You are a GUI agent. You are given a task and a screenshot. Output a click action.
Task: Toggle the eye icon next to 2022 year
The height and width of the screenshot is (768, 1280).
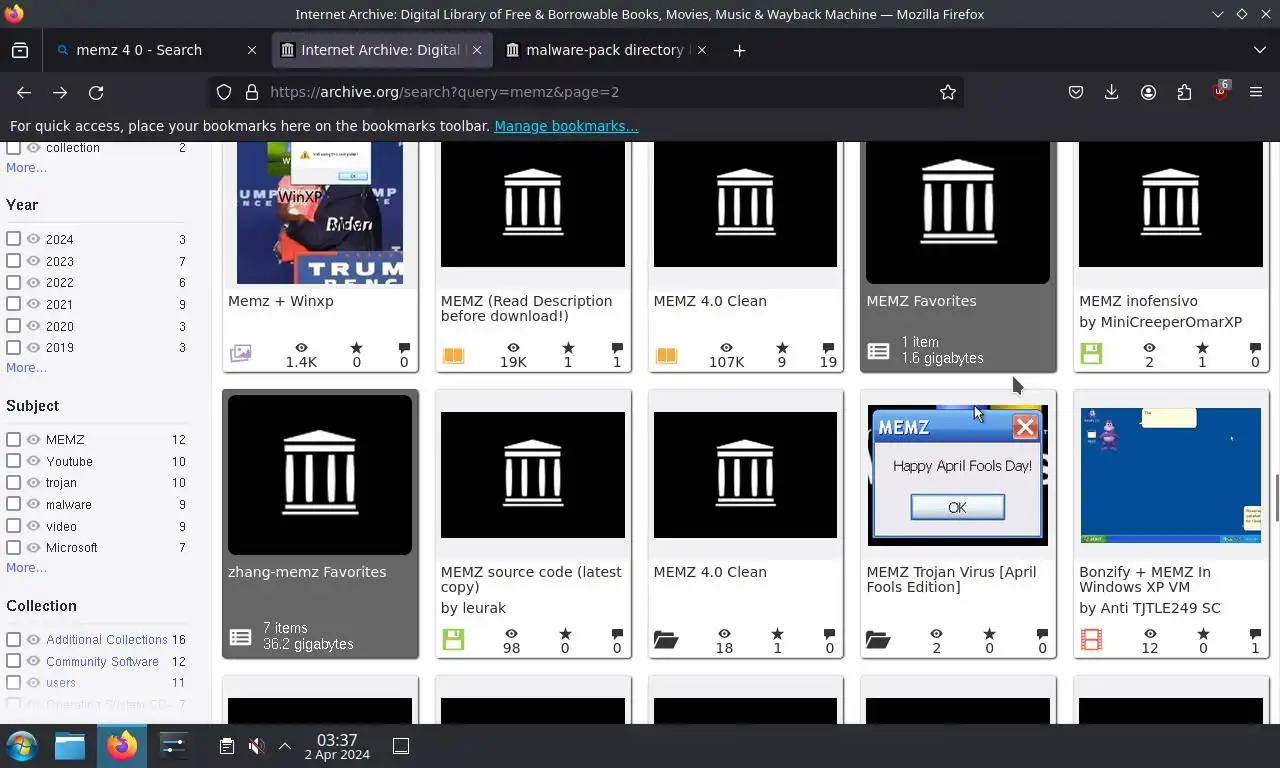[x=33, y=282]
